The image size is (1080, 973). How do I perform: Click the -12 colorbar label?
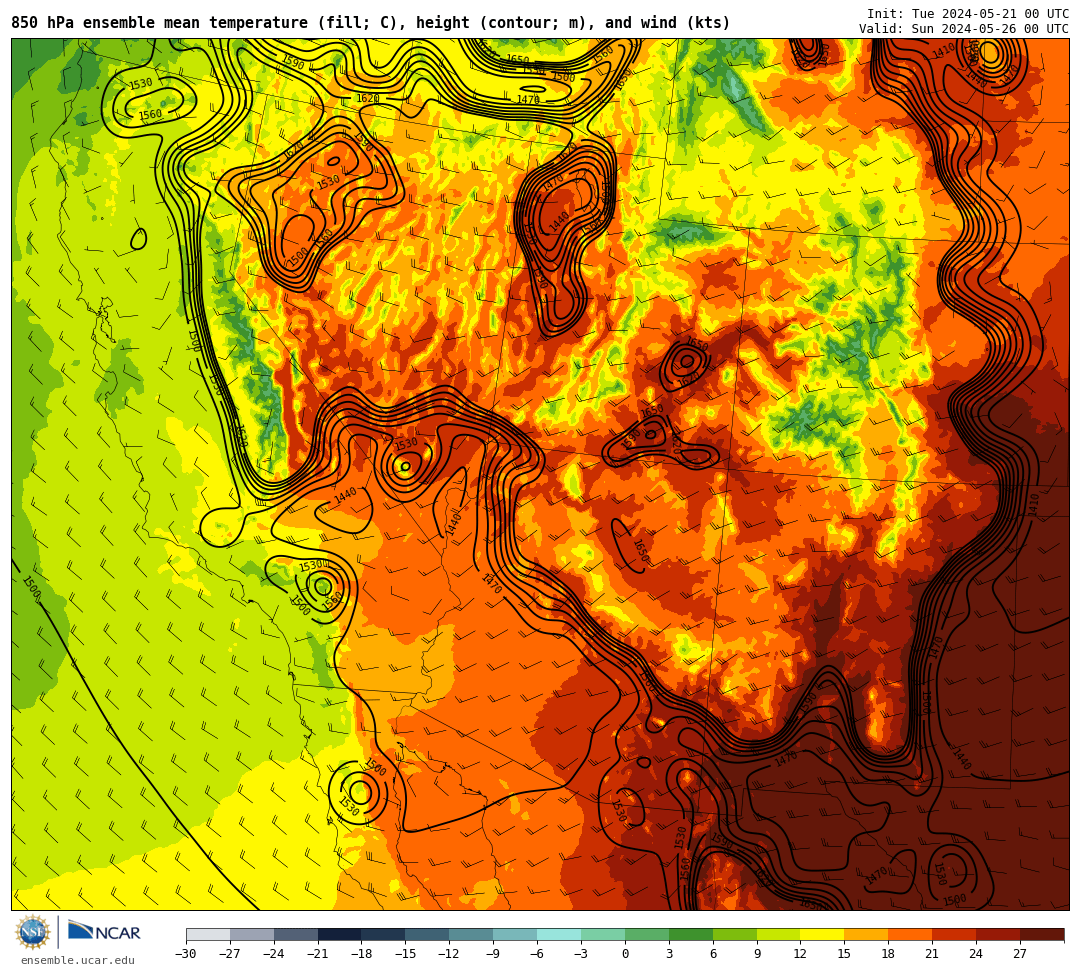pyautogui.click(x=450, y=954)
